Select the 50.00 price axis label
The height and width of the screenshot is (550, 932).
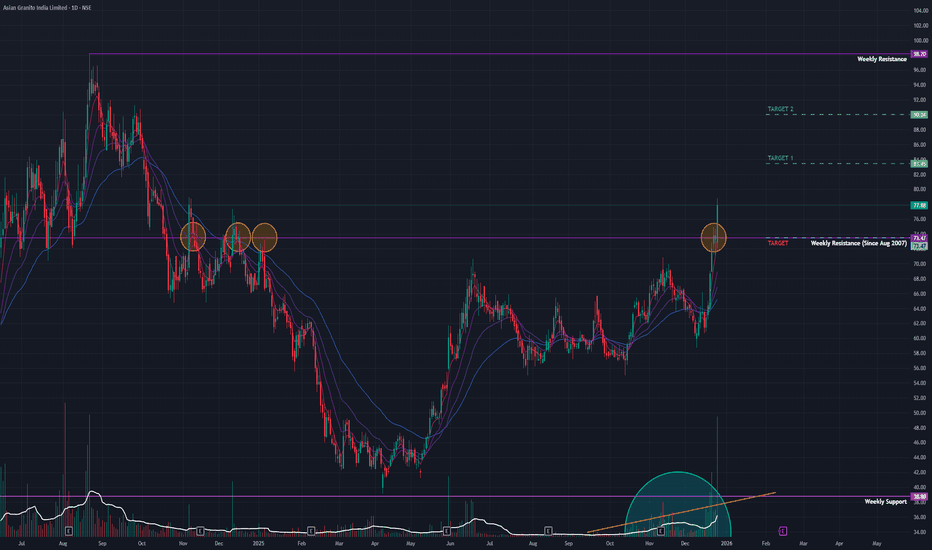click(920, 413)
